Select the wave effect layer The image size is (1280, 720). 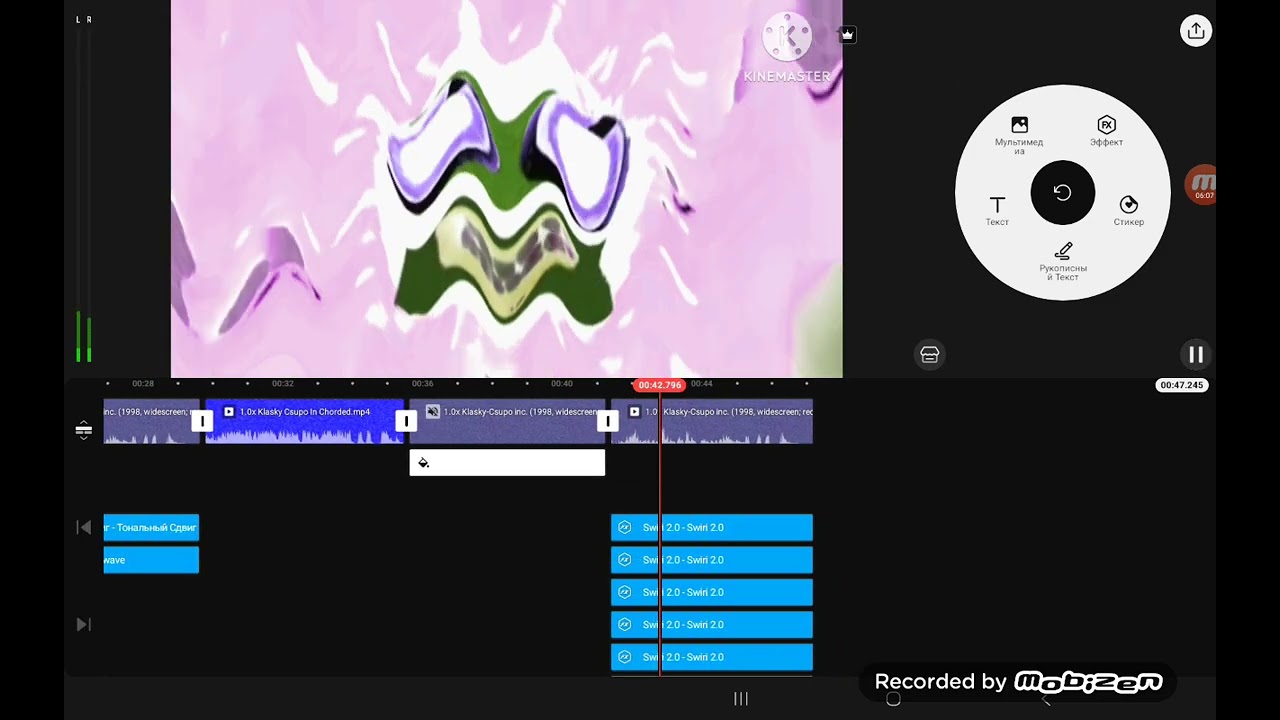point(151,560)
